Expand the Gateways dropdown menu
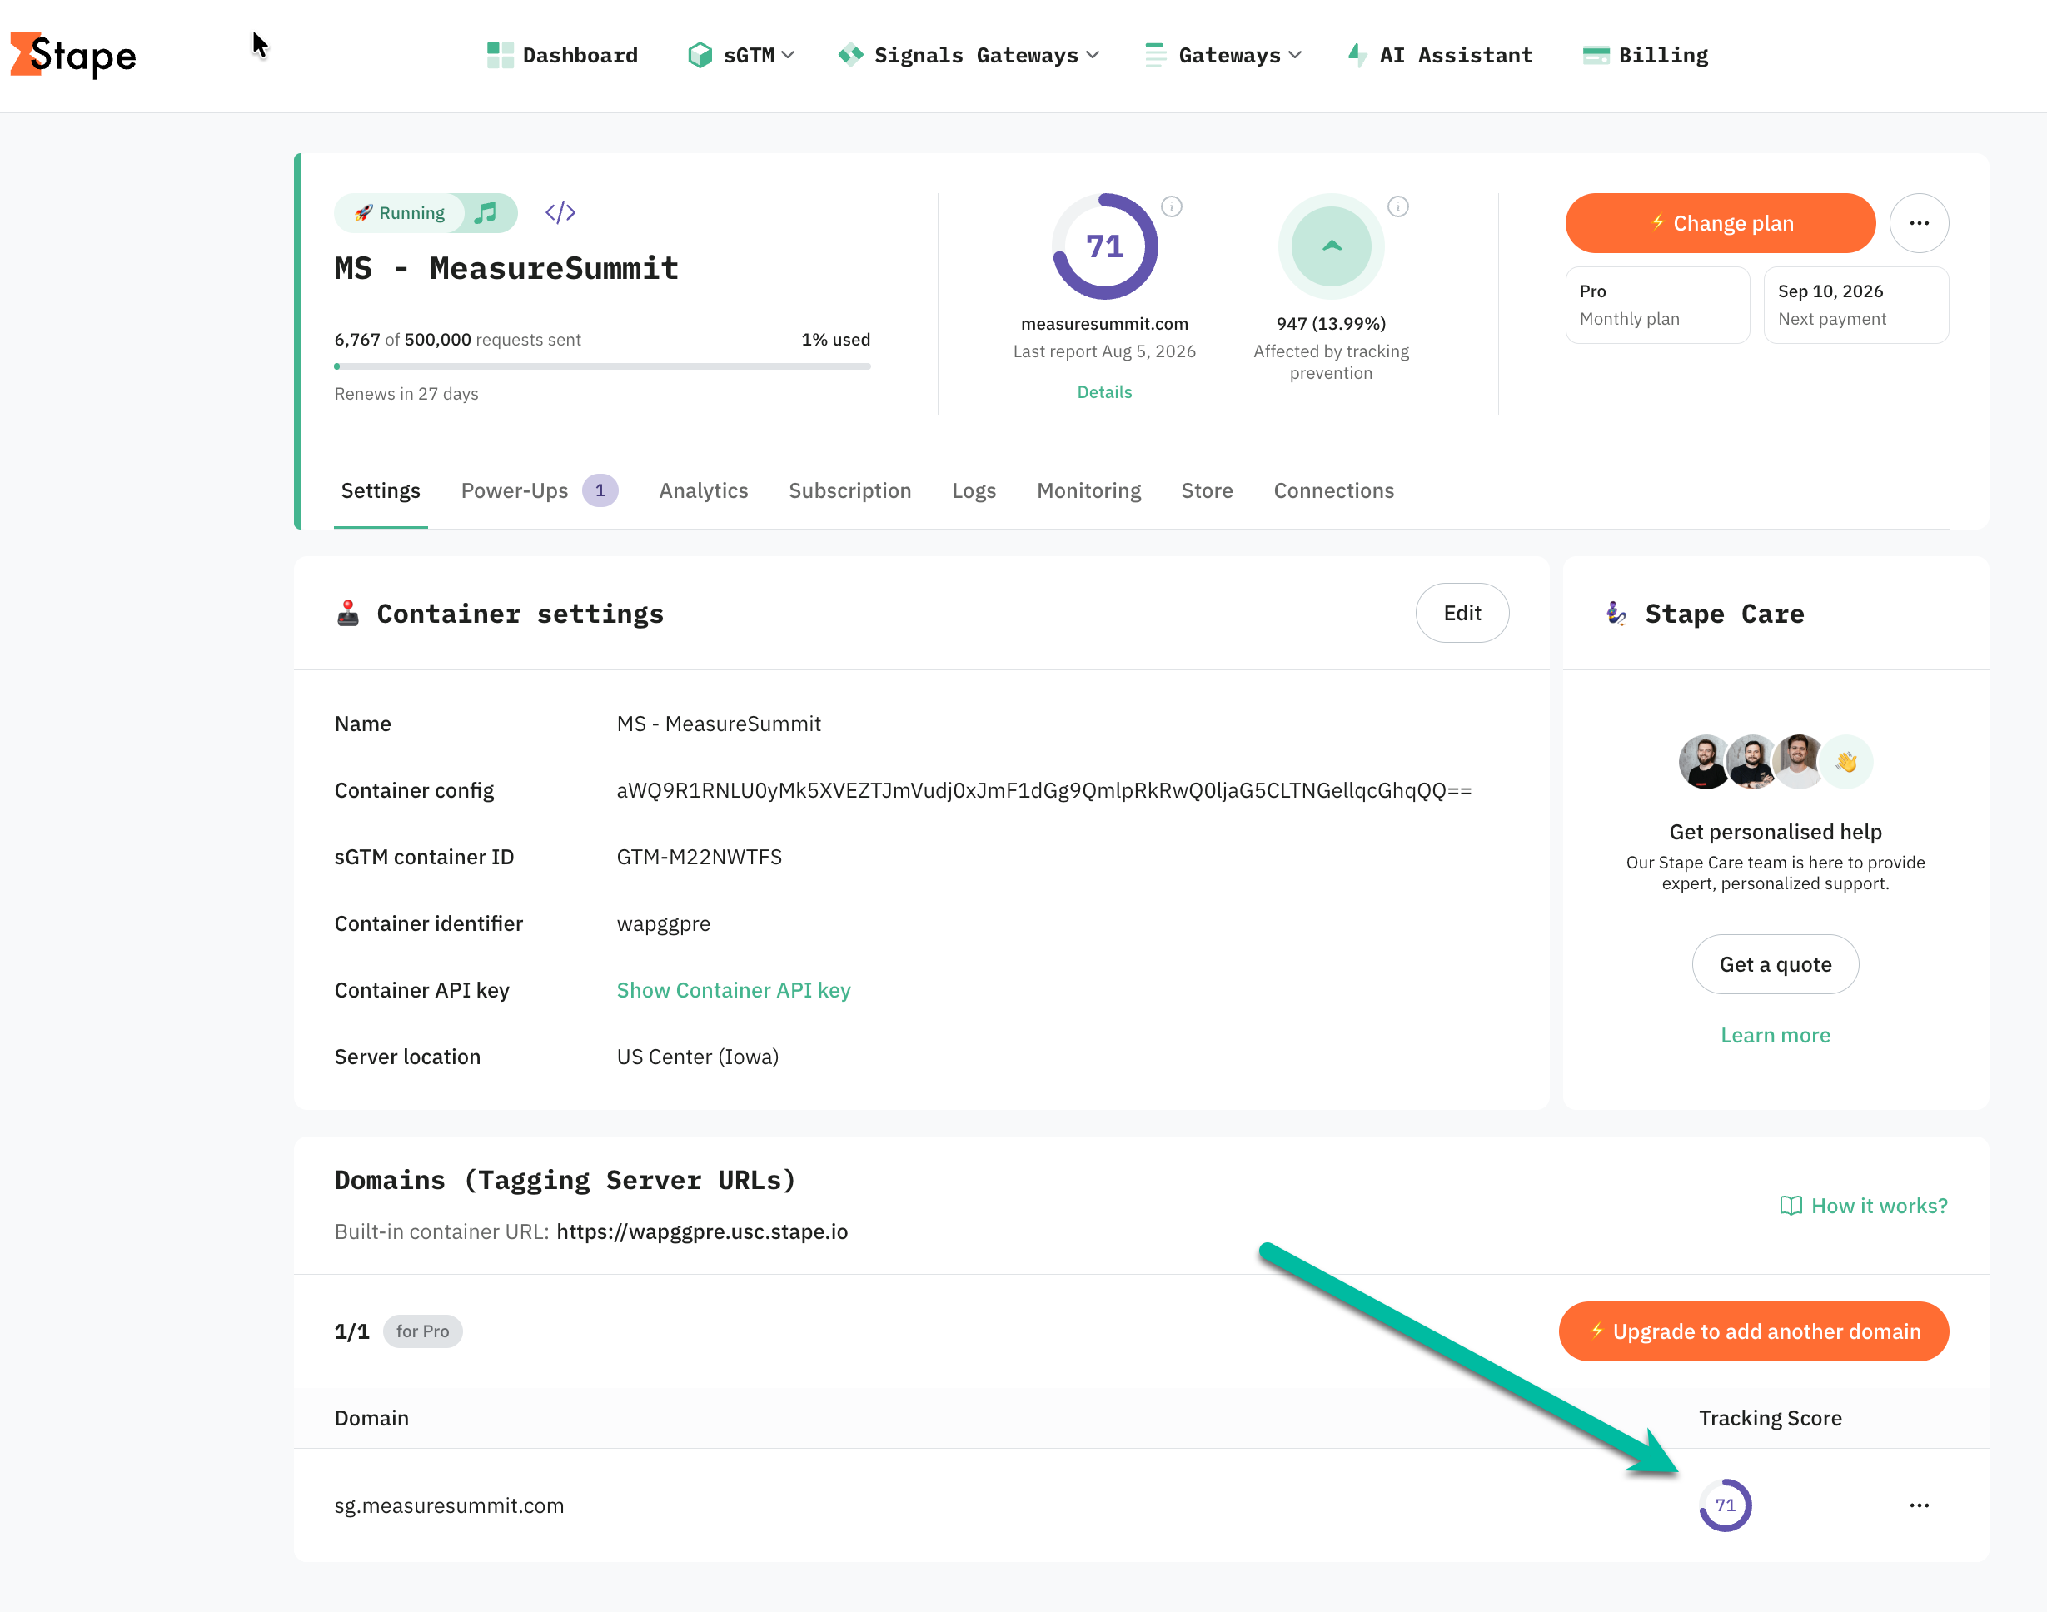 [1223, 55]
